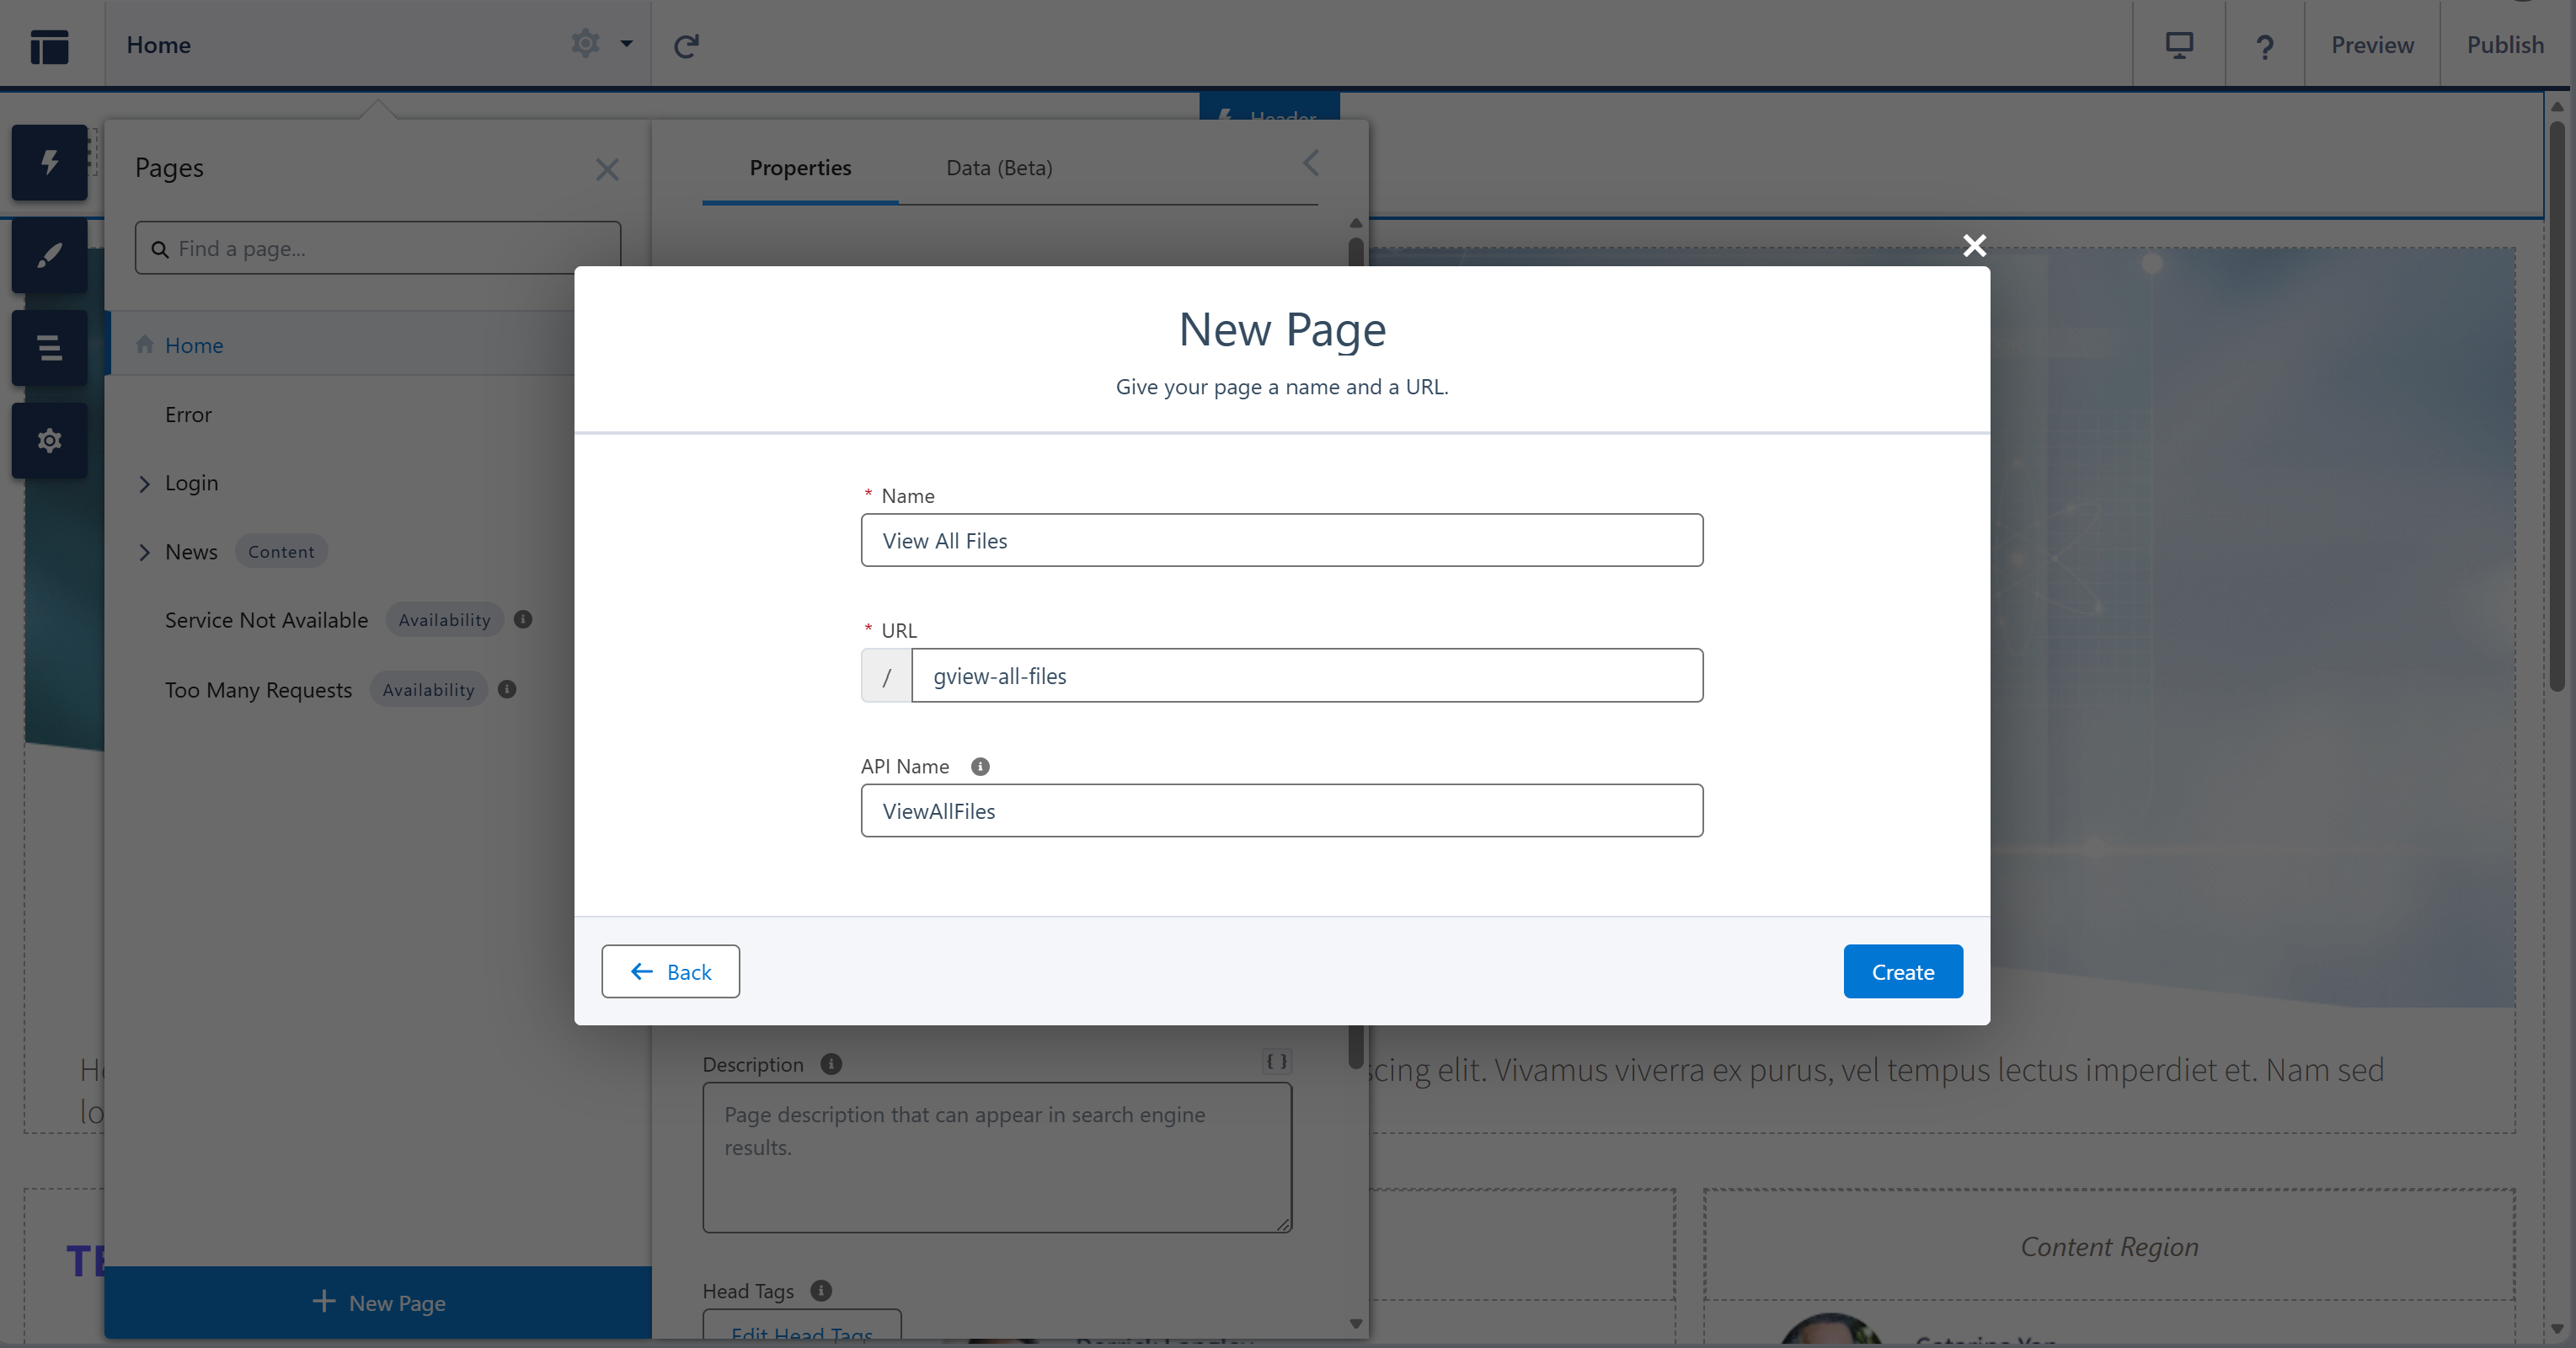Open the help question mark icon

pyautogui.click(x=2265, y=46)
